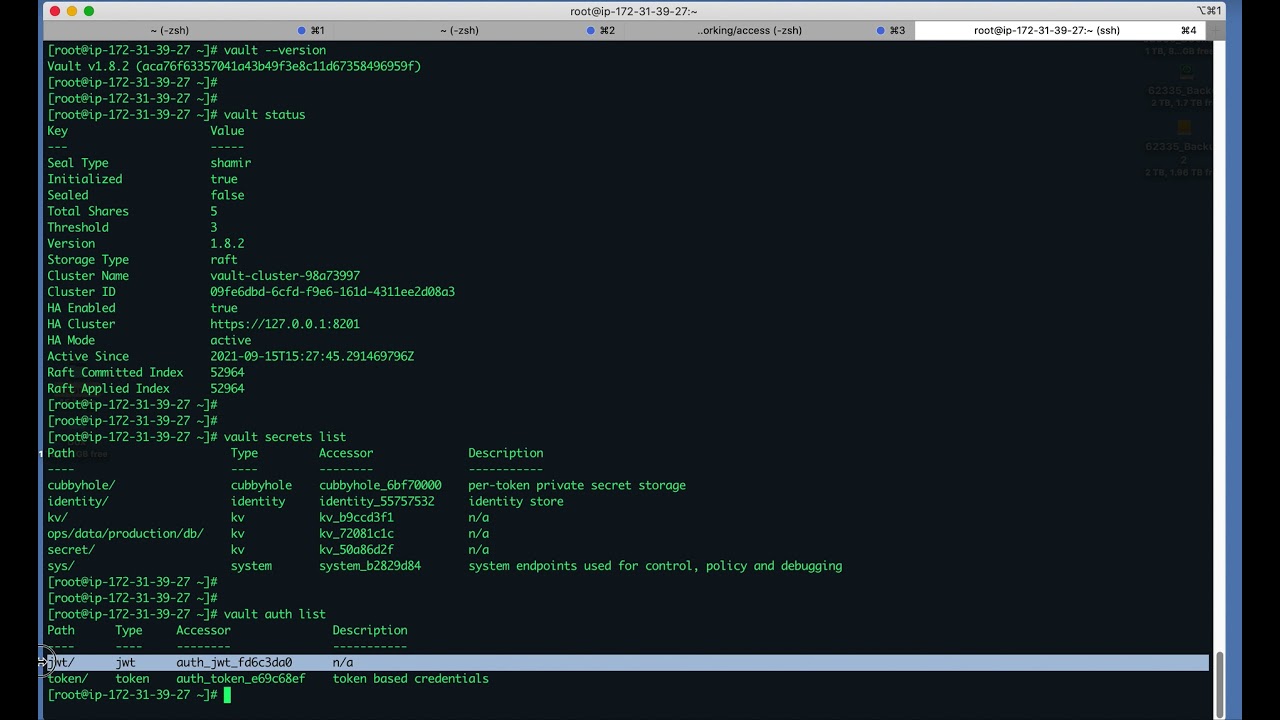Click the accessor kv_72081c1c
The image size is (1280, 720).
356,534
